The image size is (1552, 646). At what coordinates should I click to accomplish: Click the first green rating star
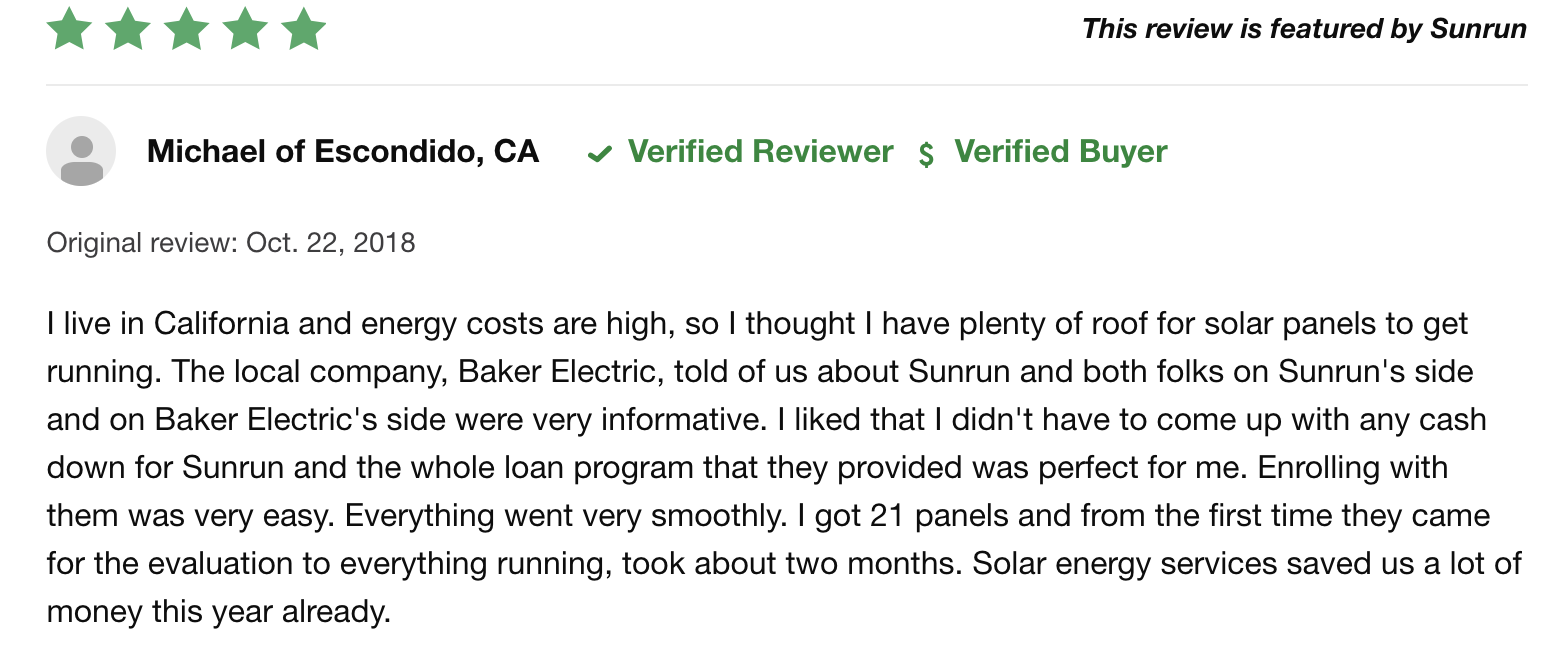tap(69, 28)
